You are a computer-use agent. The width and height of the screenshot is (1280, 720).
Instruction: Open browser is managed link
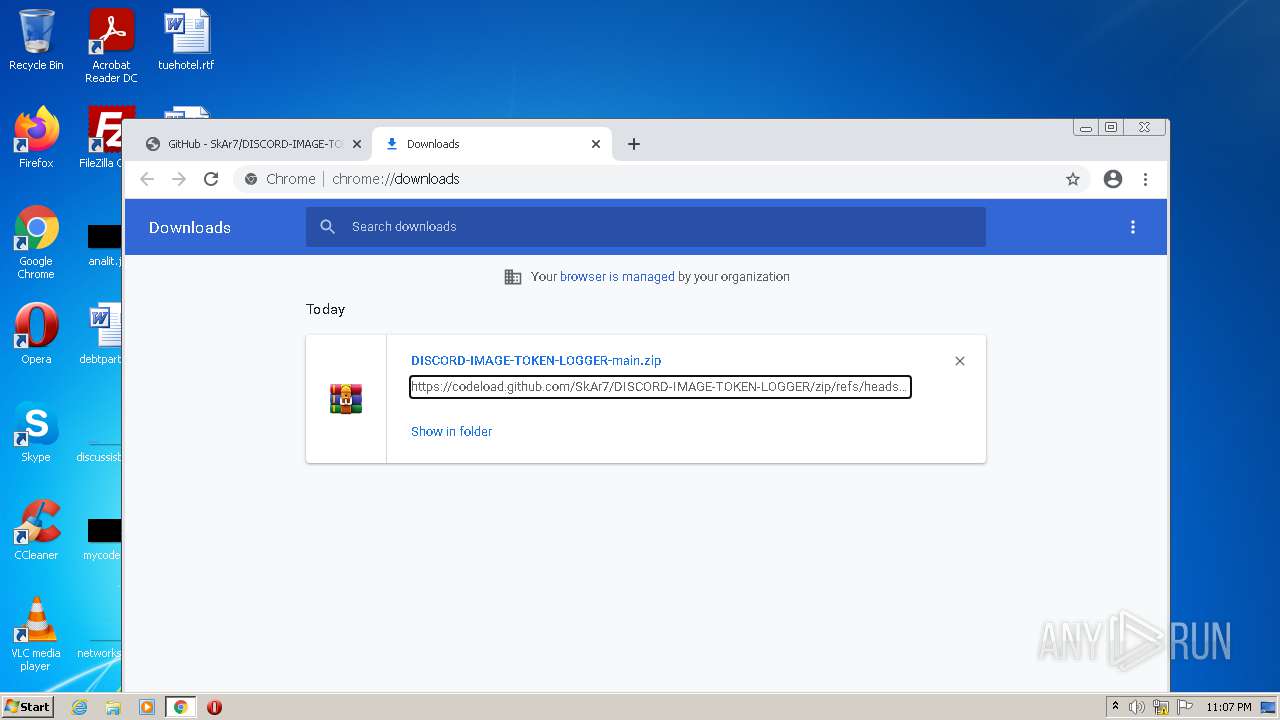617,277
